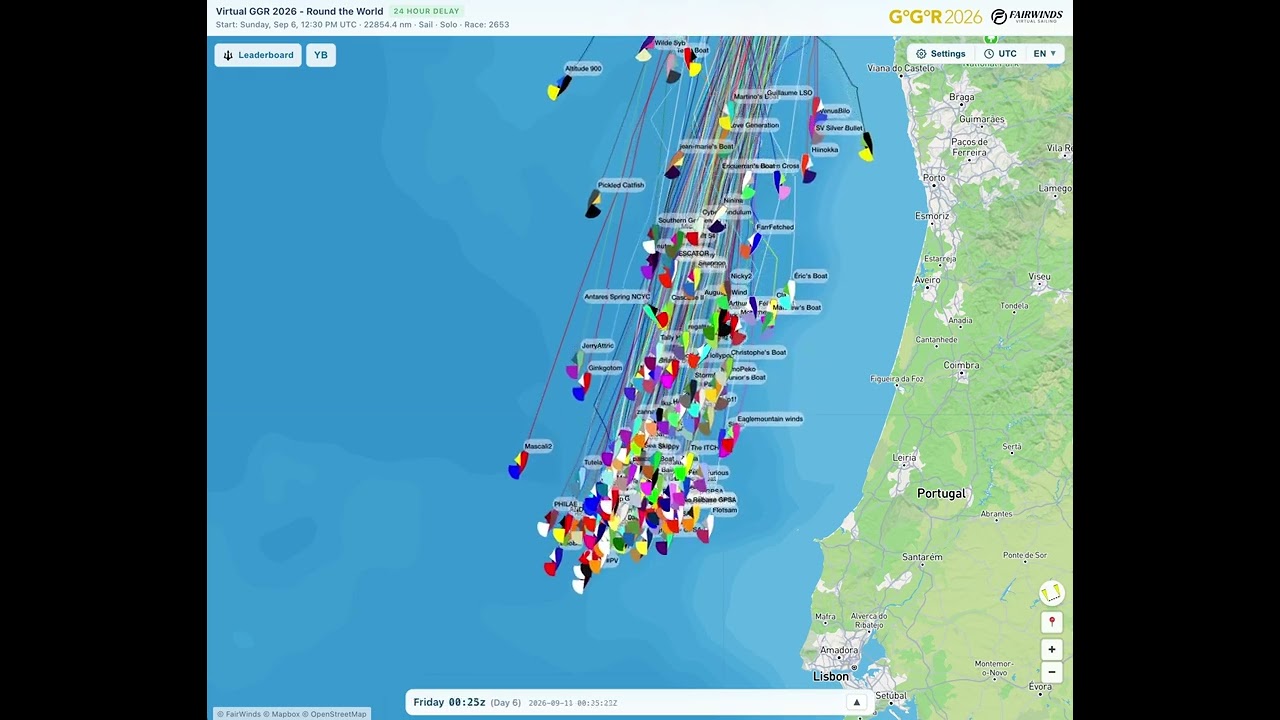This screenshot has height=720, width=1280.
Task: Click the OpenStreetMap attribution link
Action: tap(334, 714)
